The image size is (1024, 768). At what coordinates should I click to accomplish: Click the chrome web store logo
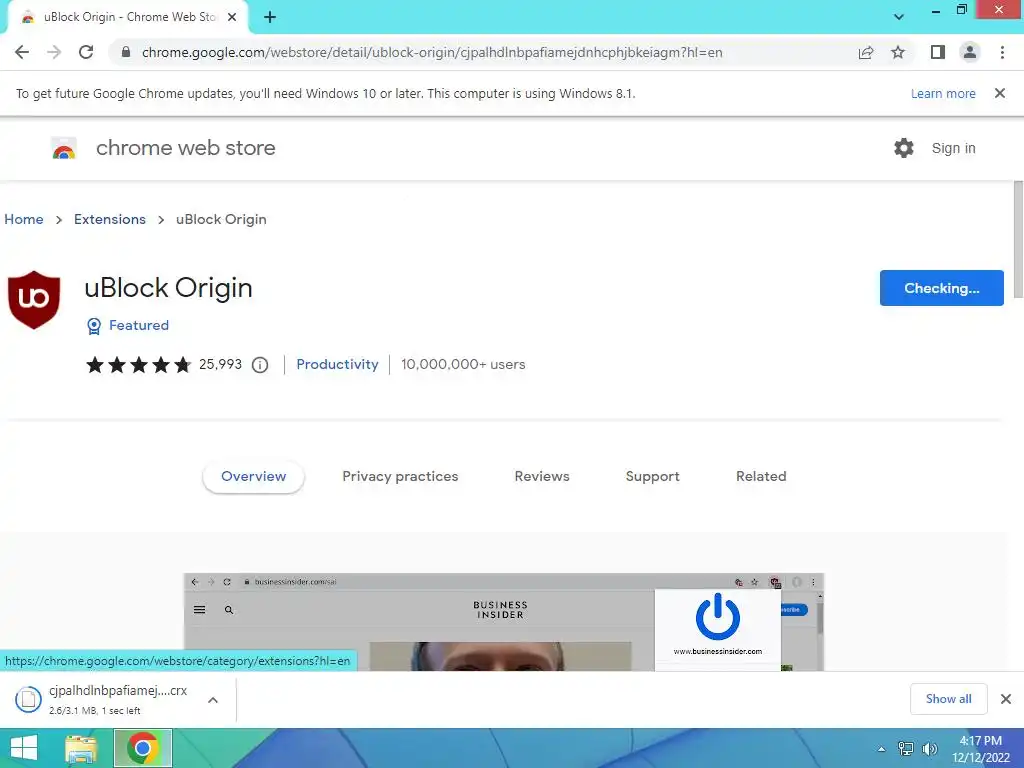click(64, 148)
